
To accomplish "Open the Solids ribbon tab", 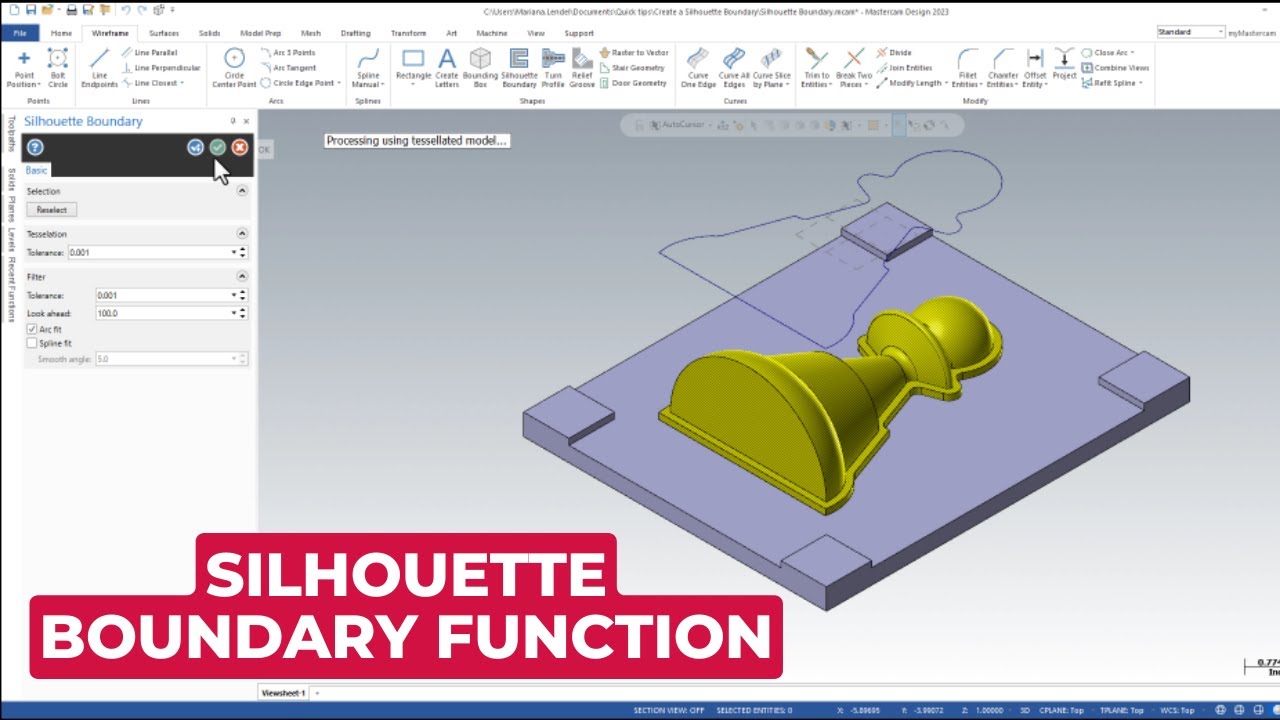I will click(209, 33).
